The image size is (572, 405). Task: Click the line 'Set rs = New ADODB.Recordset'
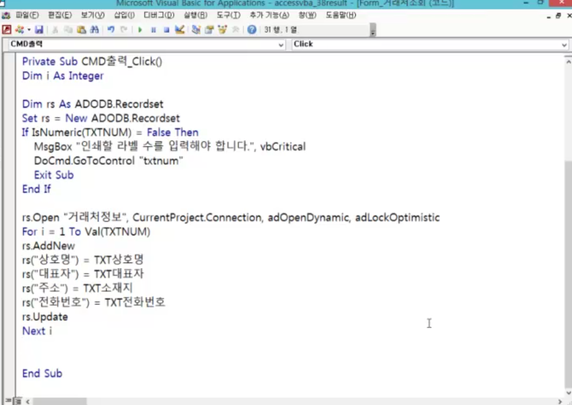click(101, 118)
